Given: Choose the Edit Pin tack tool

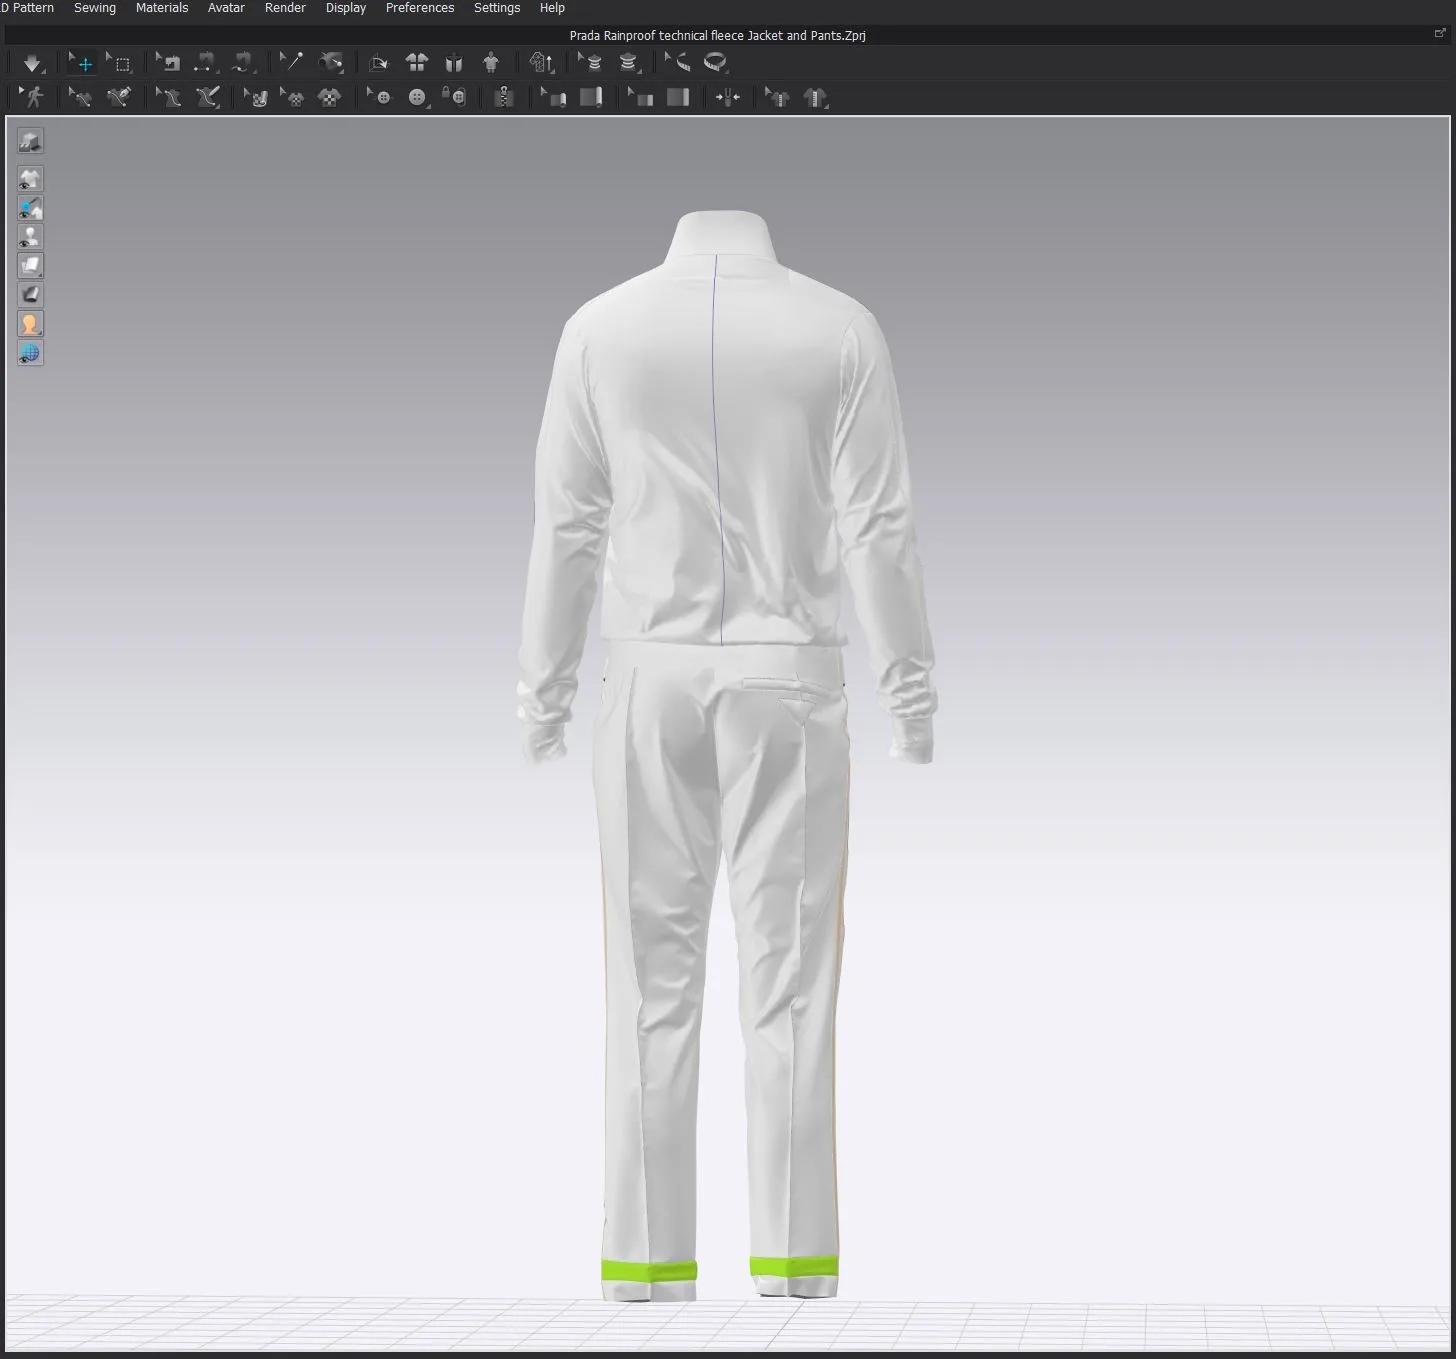Looking at the screenshot, I should click(x=291, y=63).
